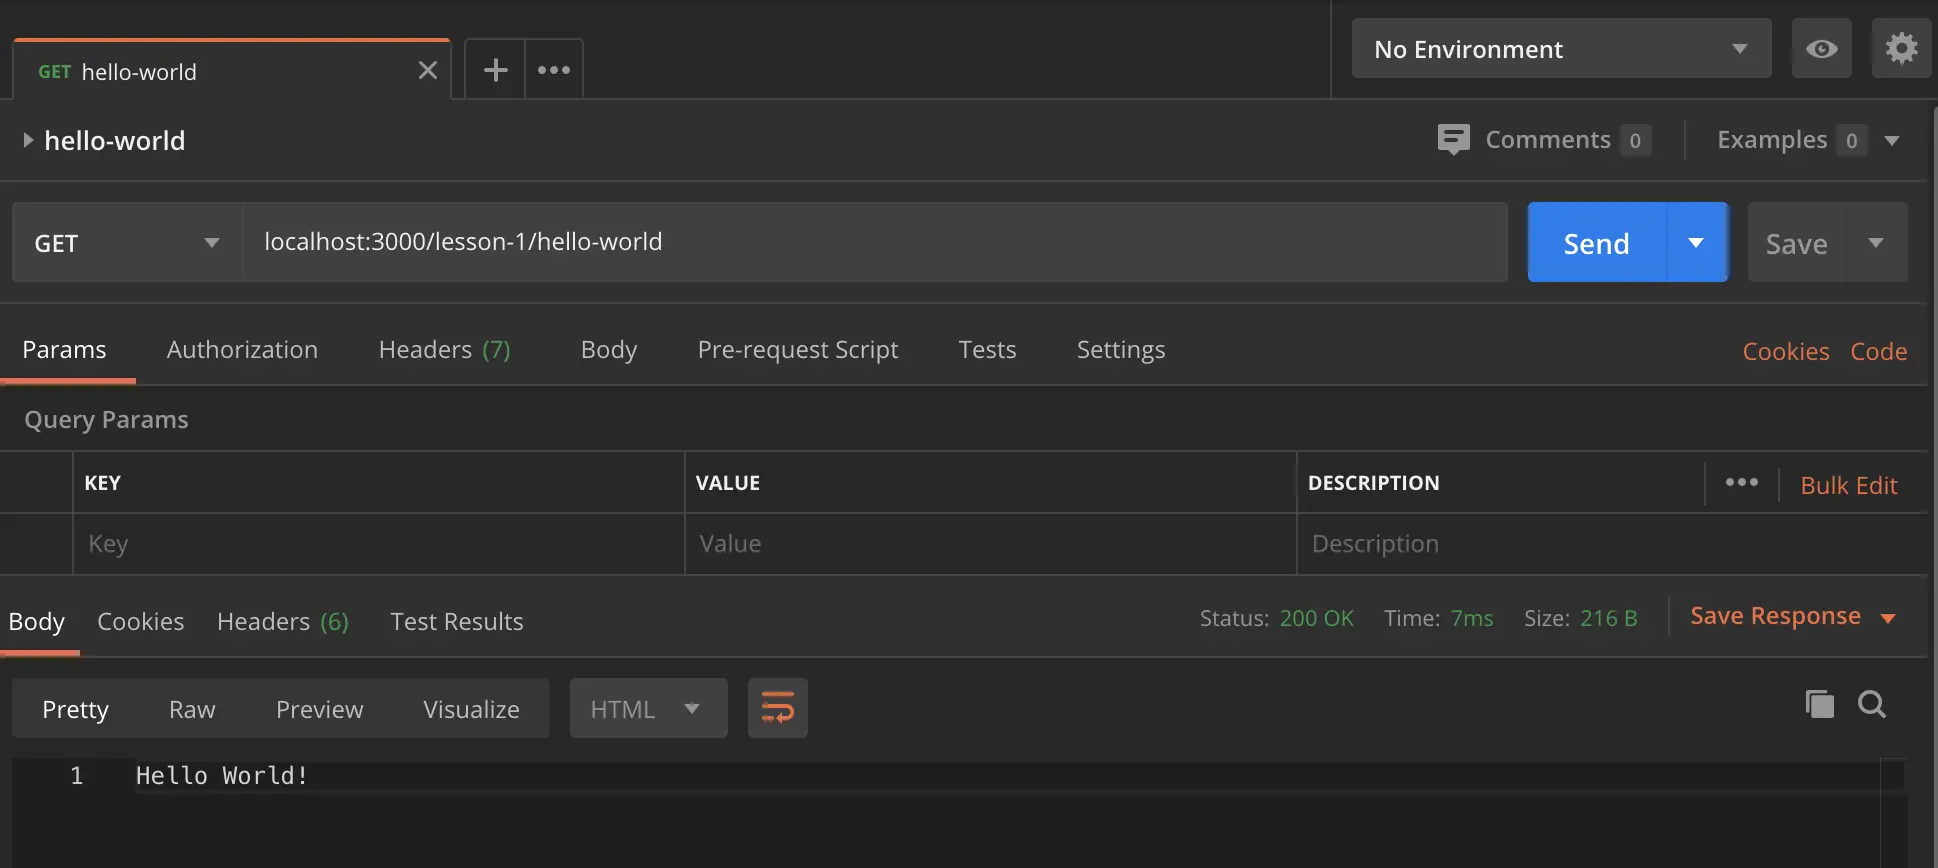The image size is (1938, 868).
Task: Copy response body to clipboard
Action: click(1819, 705)
